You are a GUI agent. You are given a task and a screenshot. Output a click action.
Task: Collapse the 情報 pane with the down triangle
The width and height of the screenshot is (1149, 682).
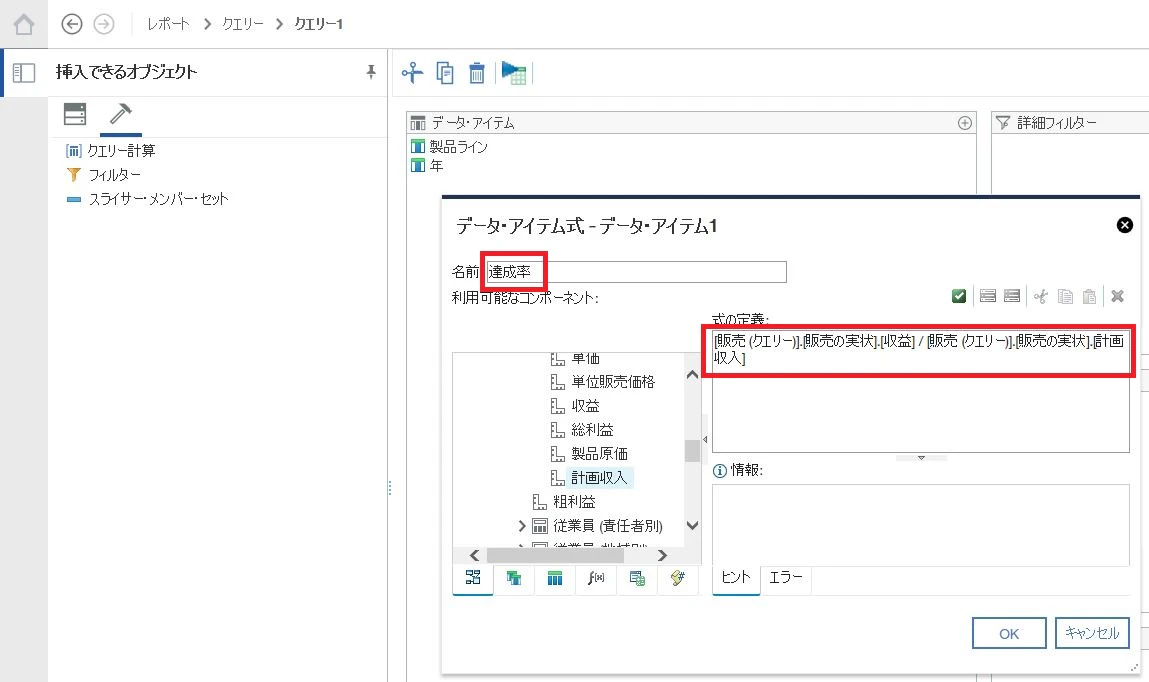921,458
